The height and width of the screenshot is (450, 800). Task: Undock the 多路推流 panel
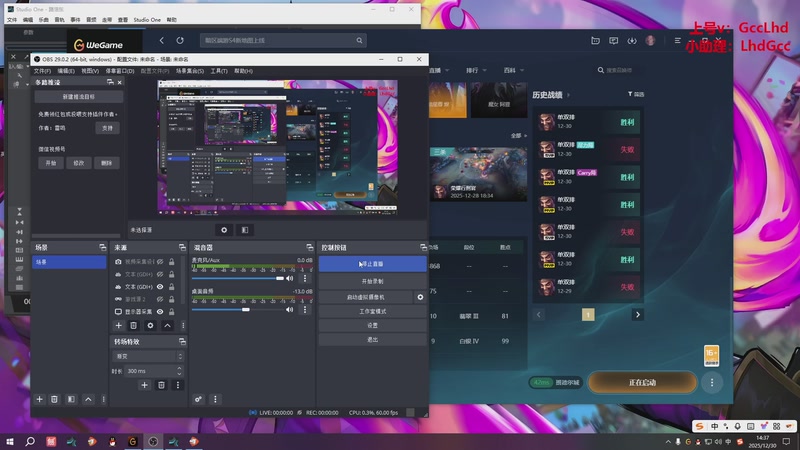pos(110,82)
